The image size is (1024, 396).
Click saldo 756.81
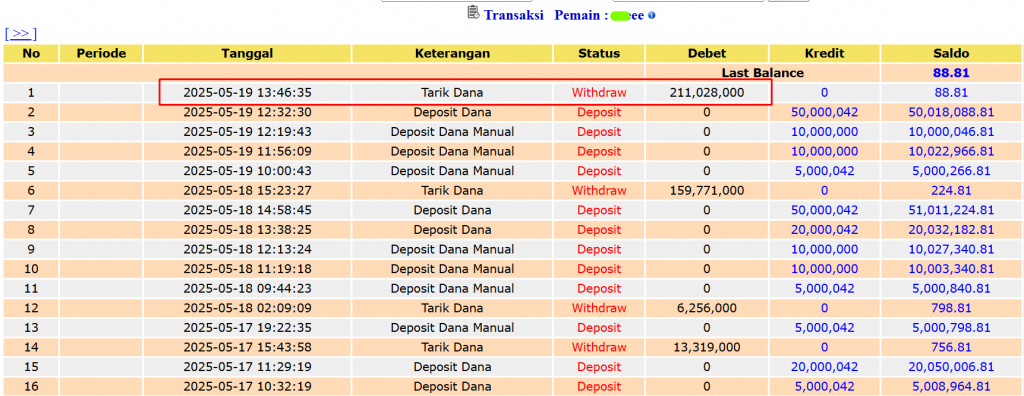[951, 348]
